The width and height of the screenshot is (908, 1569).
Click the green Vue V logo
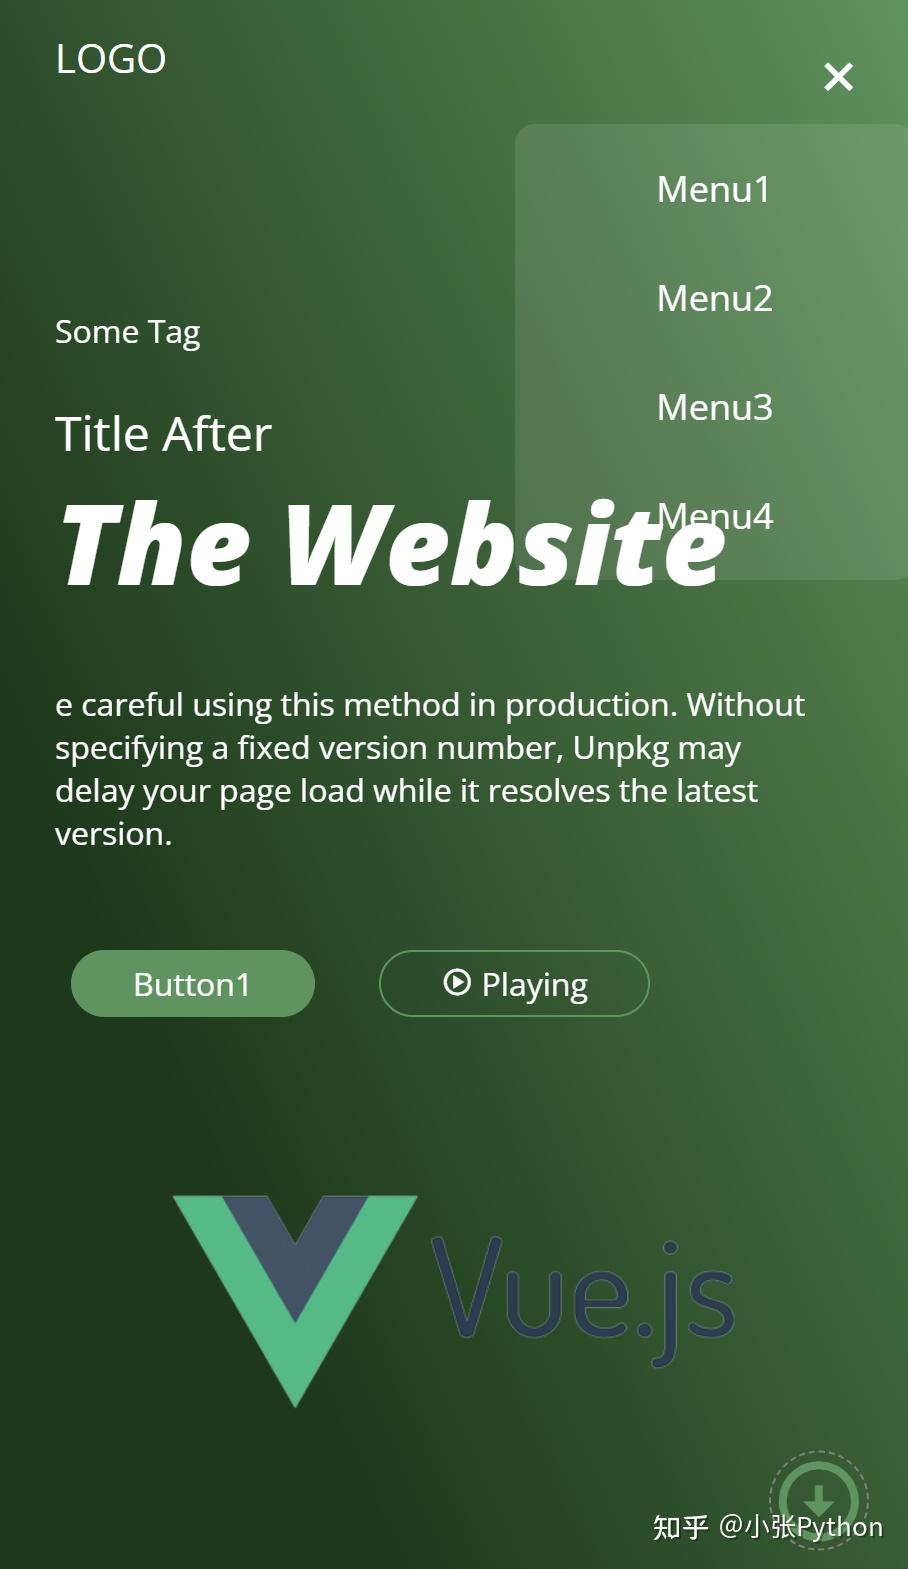tap(295, 1300)
